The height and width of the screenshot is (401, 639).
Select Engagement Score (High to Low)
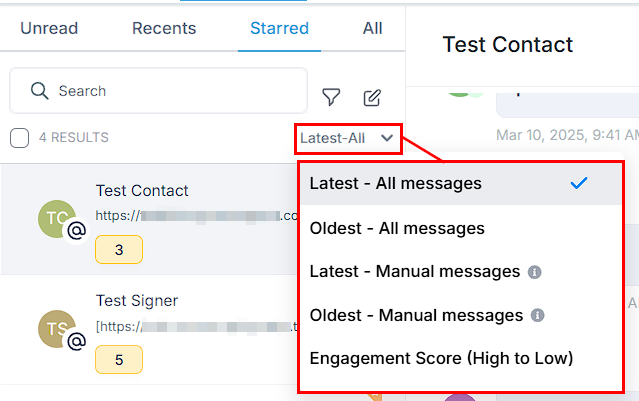coord(461,359)
